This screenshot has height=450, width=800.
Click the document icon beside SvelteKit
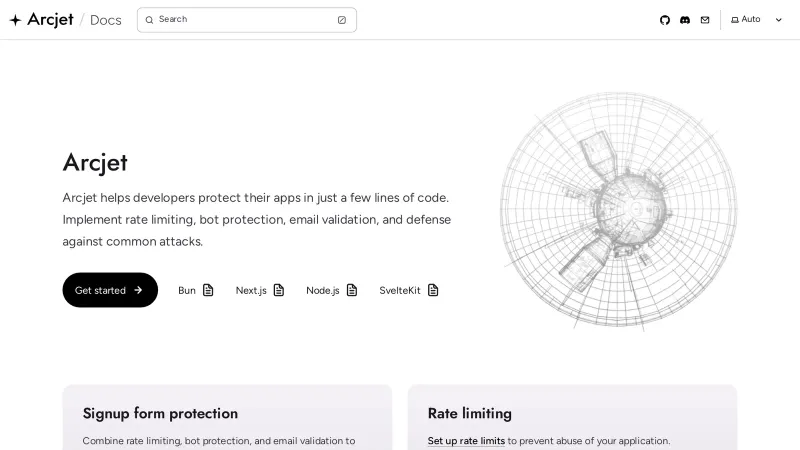click(433, 290)
